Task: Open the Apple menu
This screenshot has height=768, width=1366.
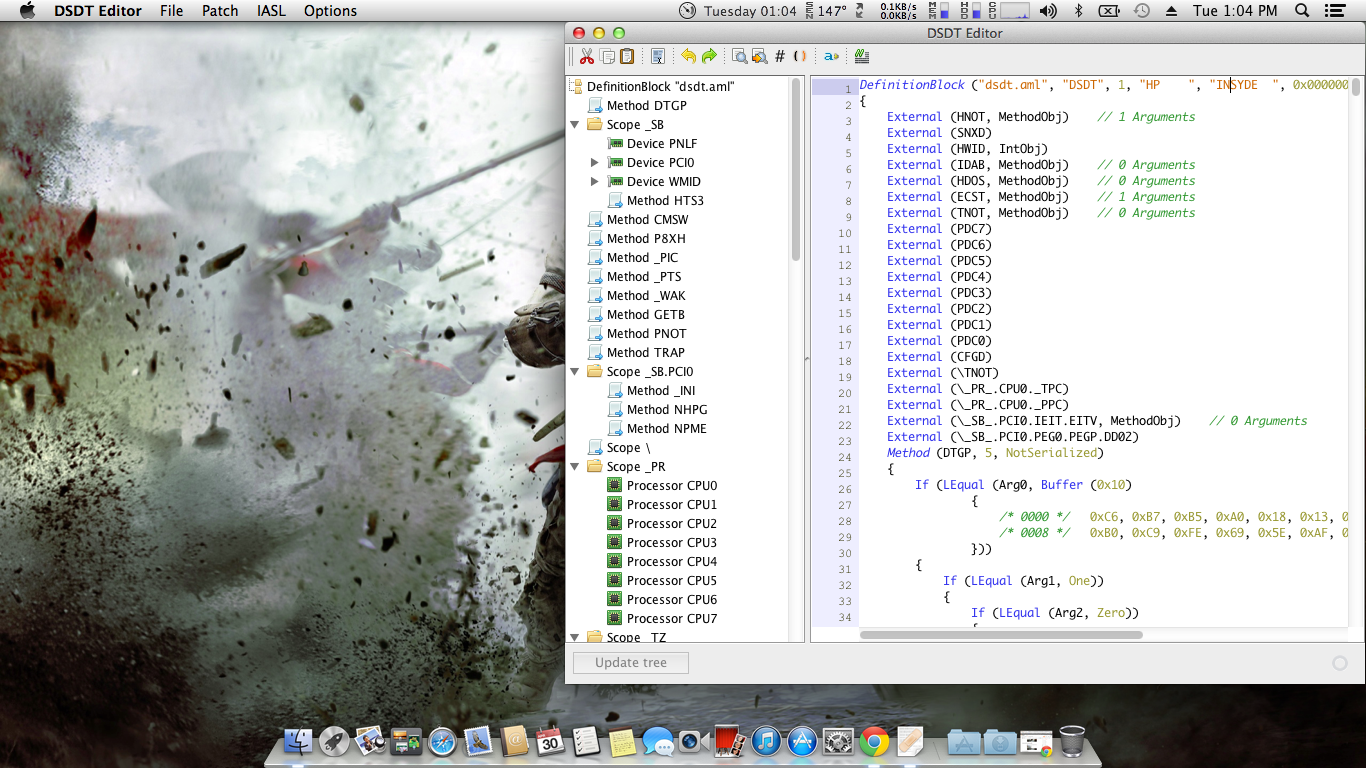Action: click(x=27, y=11)
